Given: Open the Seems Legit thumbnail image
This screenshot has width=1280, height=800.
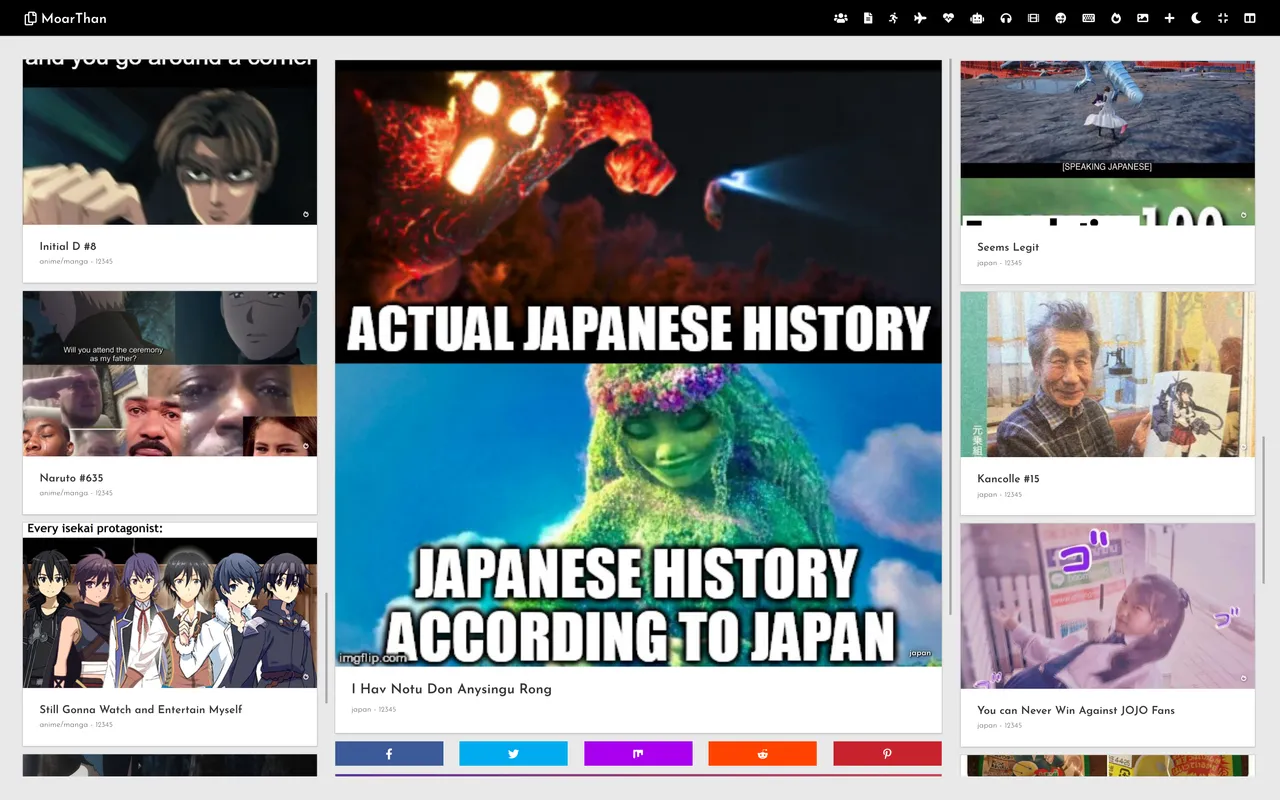Looking at the screenshot, I should click(x=1107, y=143).
